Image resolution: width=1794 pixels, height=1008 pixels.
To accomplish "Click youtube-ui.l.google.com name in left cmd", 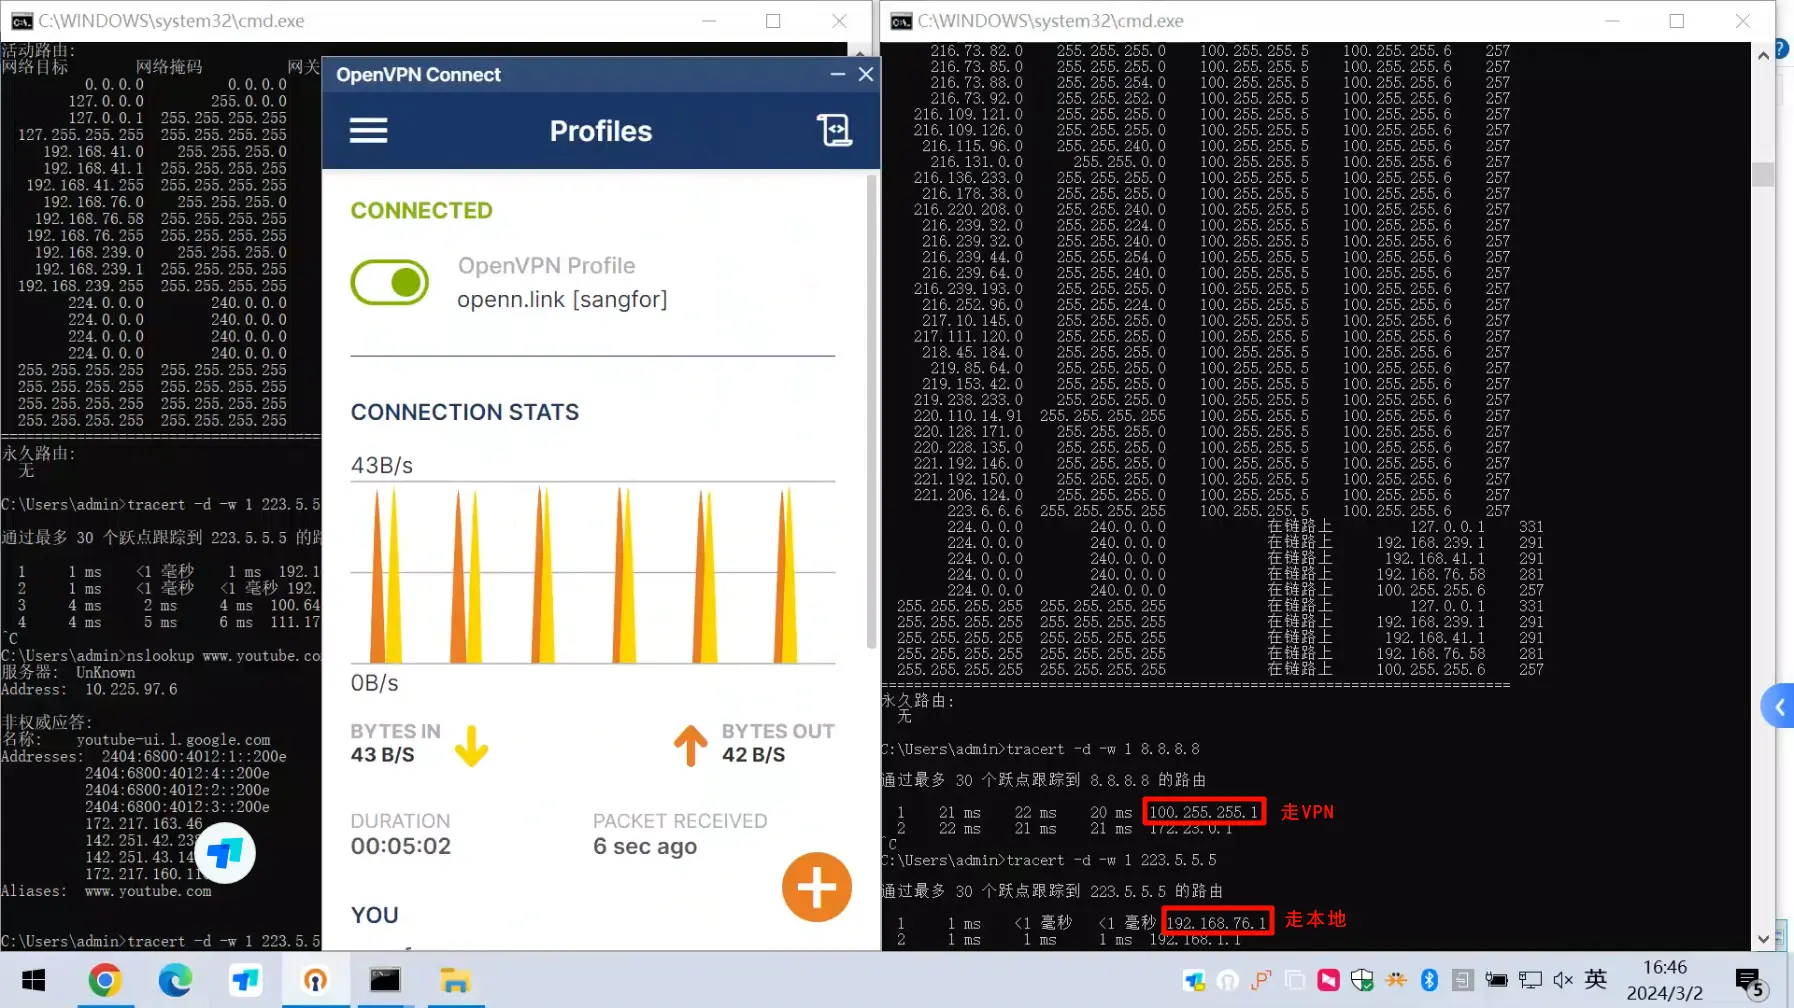I will coord(173,740).
